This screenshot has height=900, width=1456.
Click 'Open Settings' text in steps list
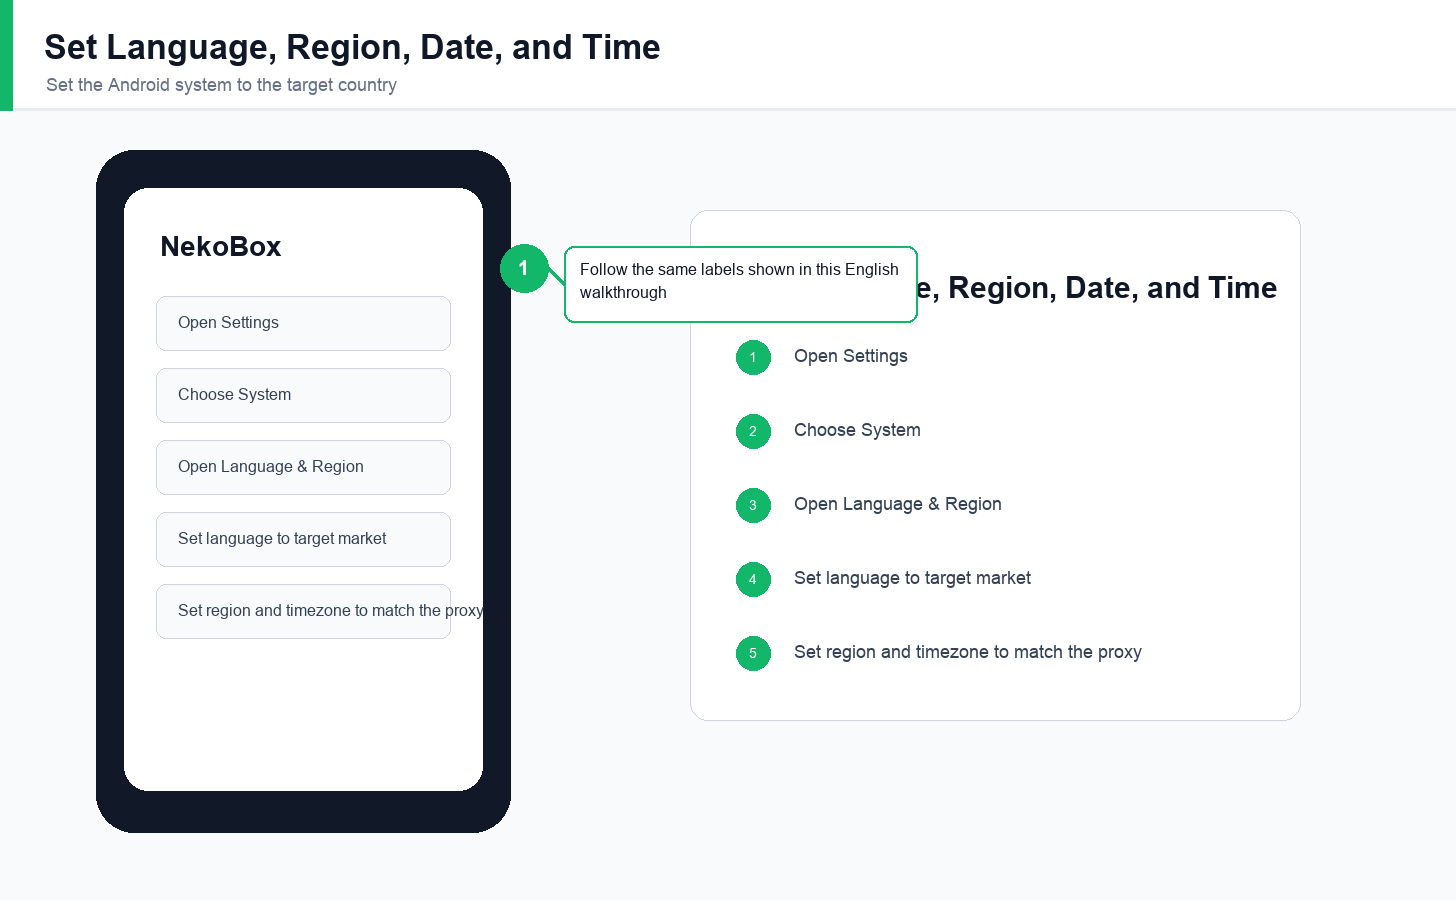tap(851, 356)
